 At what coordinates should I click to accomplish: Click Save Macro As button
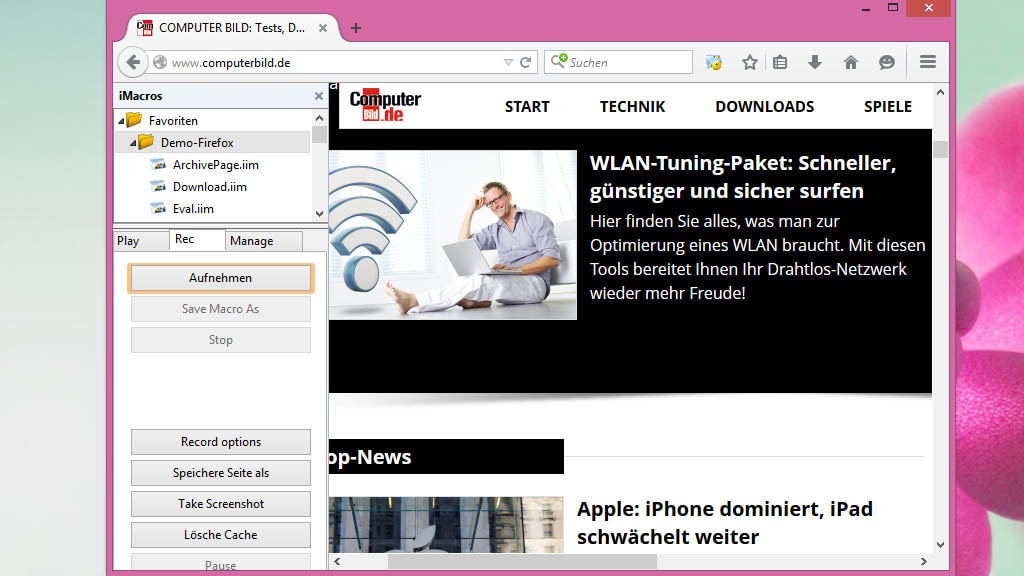(221, 309)
